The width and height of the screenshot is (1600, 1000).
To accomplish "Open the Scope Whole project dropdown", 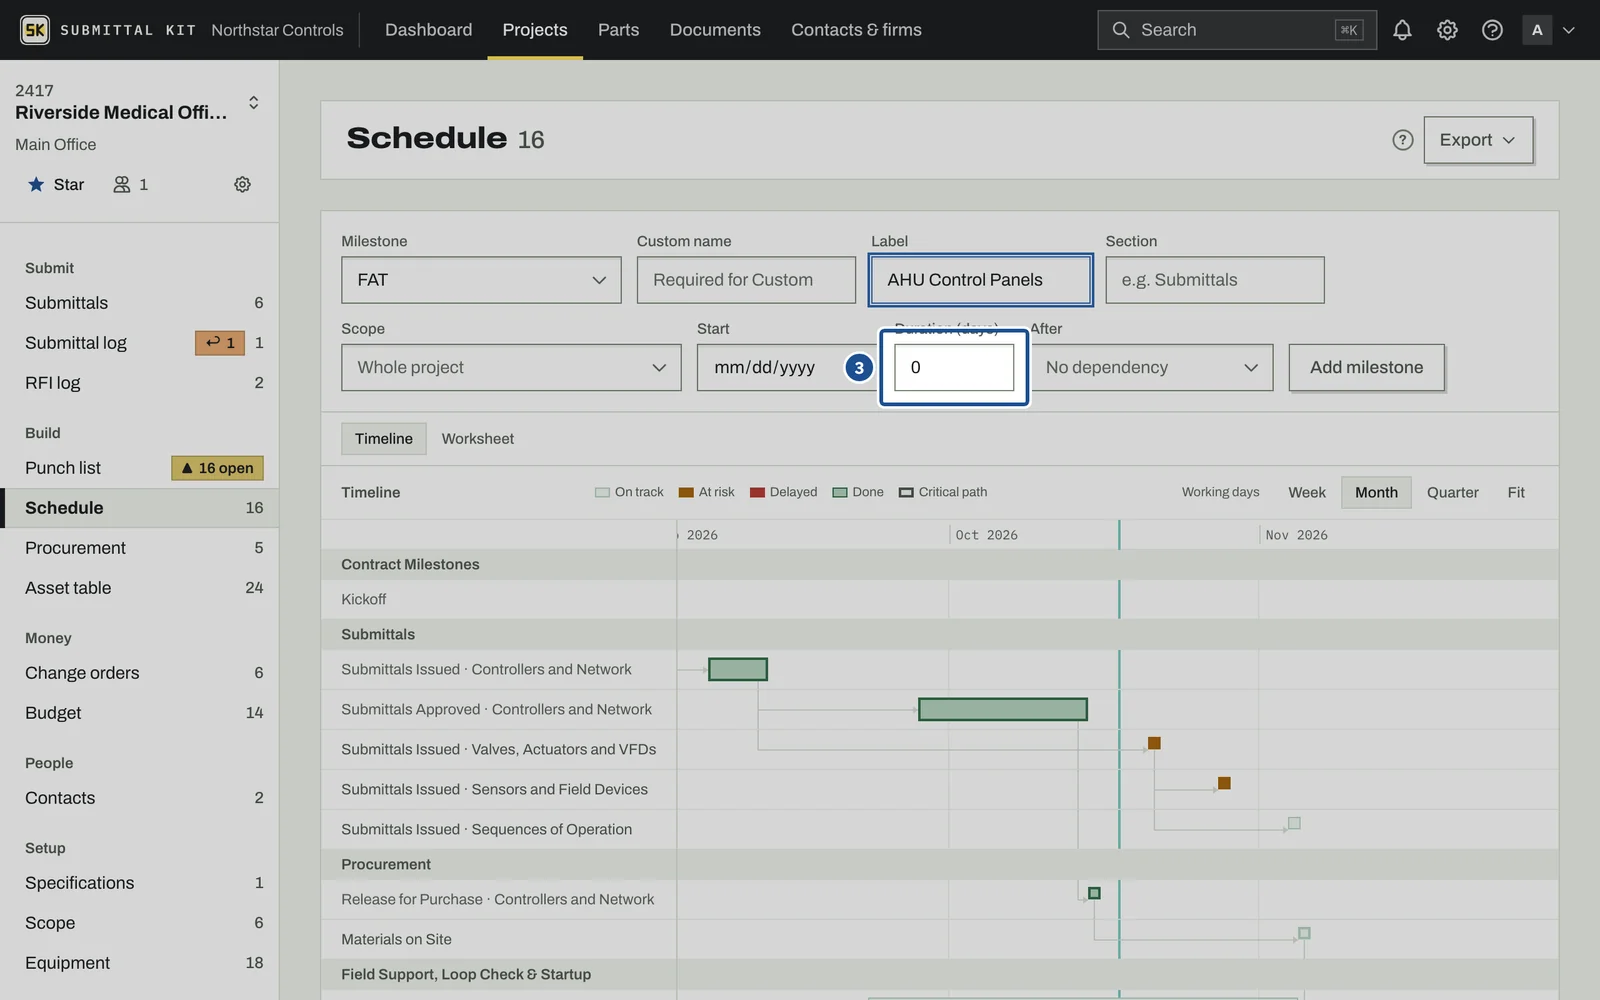I will (x=511, y=368).
